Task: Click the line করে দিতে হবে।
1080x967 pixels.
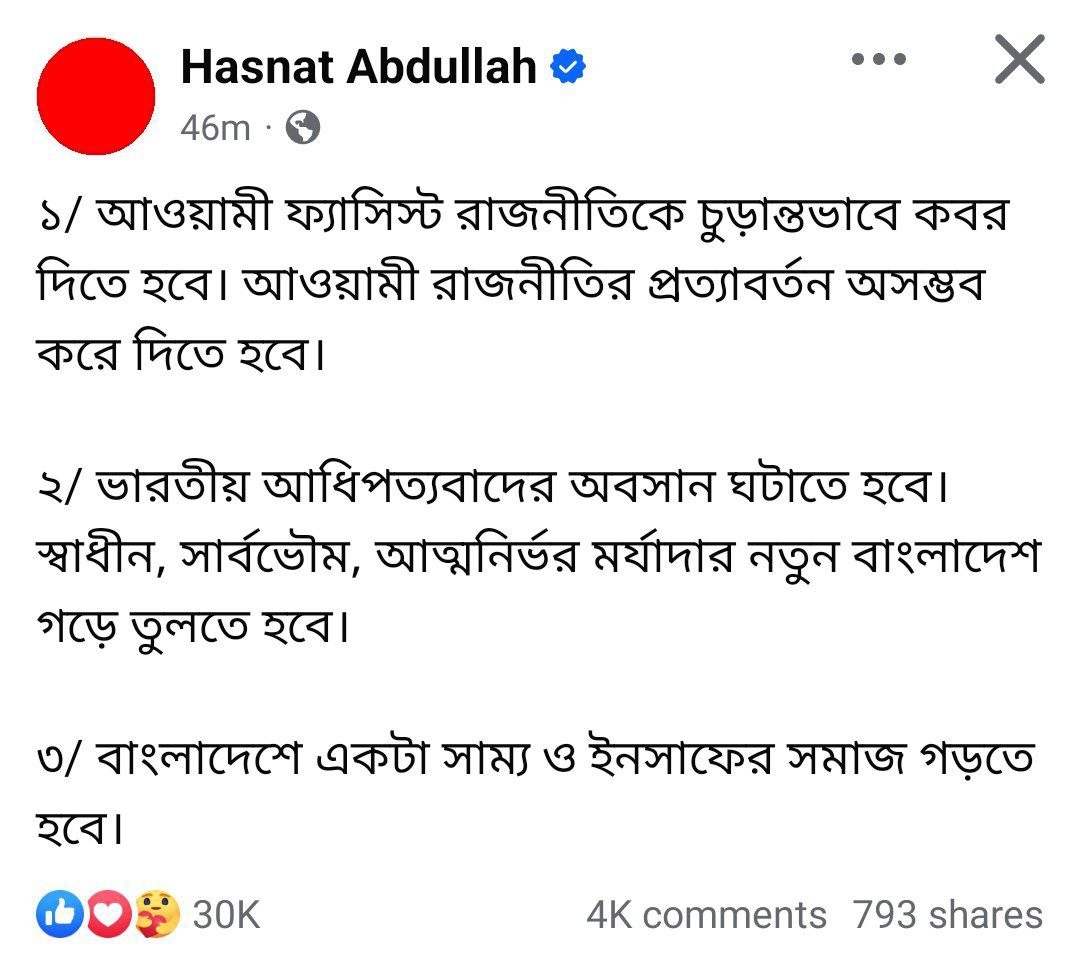Action: pos(180,354)
